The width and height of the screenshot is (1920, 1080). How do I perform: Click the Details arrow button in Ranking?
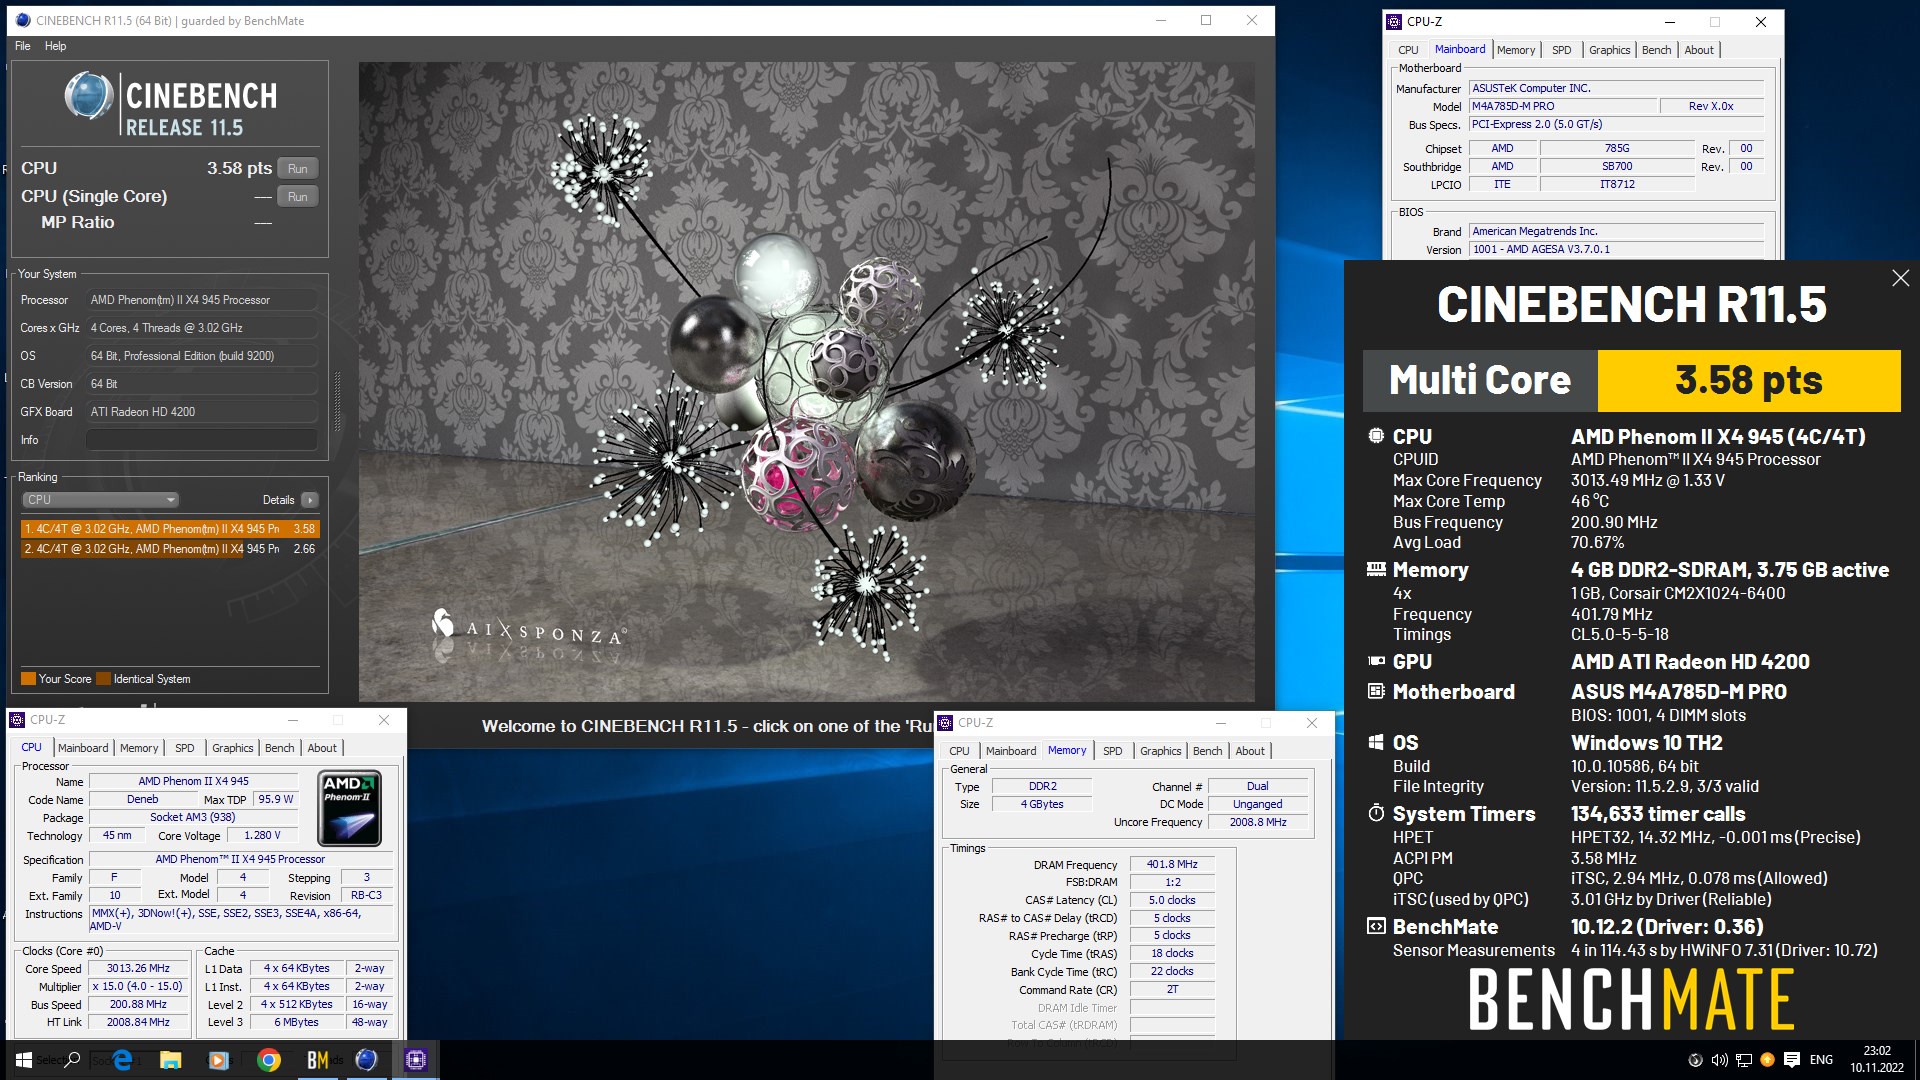(309, 500)
